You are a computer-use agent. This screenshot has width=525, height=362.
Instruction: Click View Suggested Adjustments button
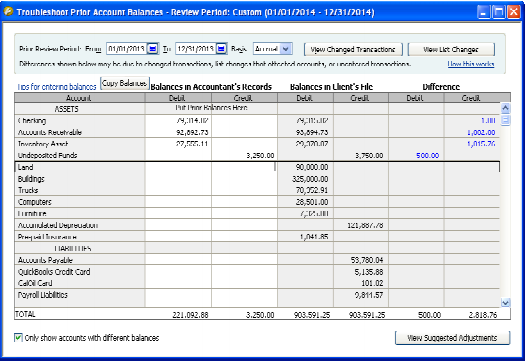452,338
